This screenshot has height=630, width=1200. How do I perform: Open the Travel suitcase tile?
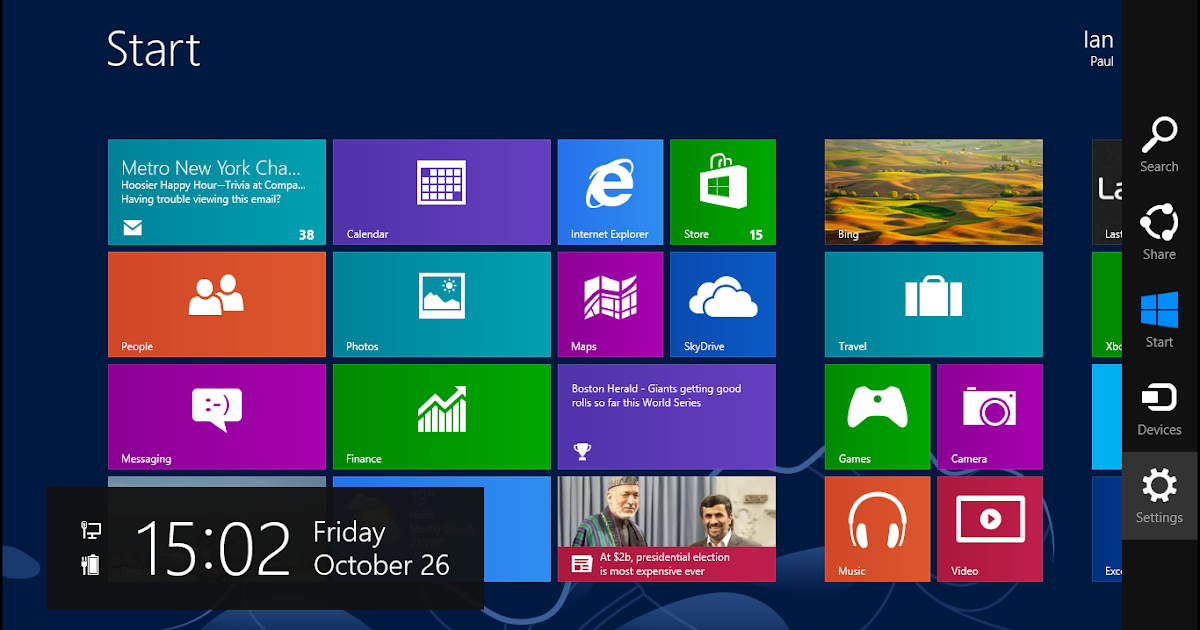pyautogui.click(x=933, y=304)
